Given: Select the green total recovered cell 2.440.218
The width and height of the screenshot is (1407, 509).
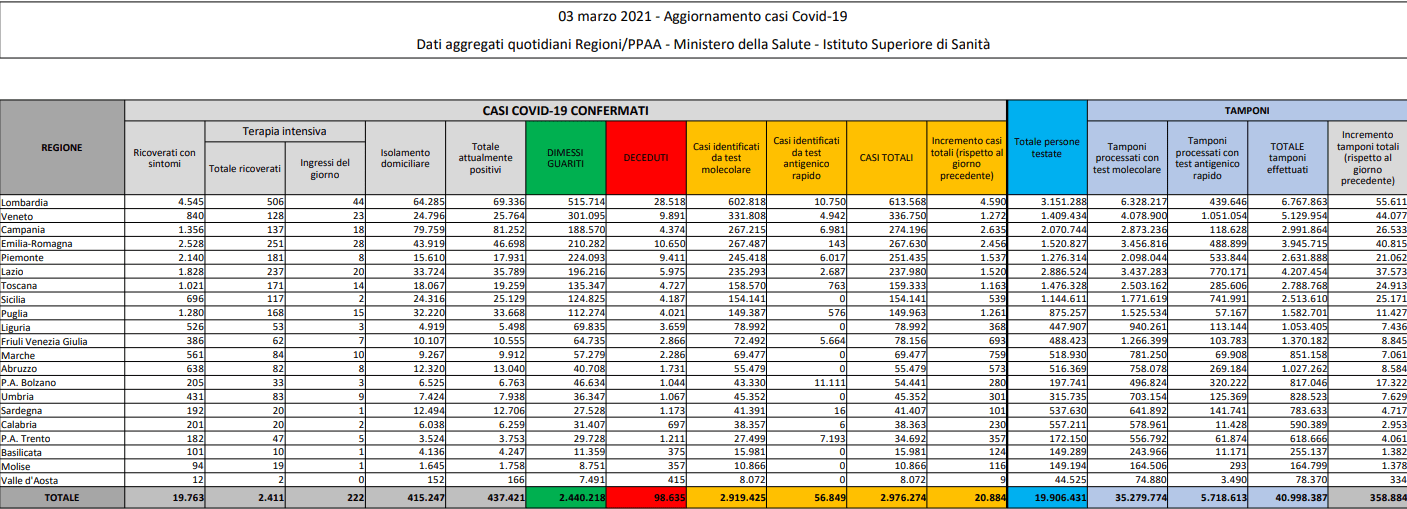Looking at the screenshot, I should click(565, 496).
